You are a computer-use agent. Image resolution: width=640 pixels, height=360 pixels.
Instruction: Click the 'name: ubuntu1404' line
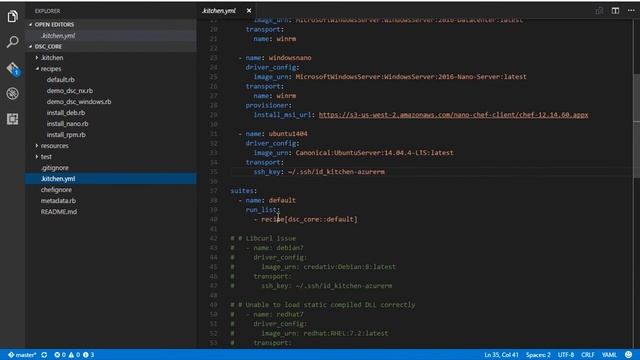276,134
